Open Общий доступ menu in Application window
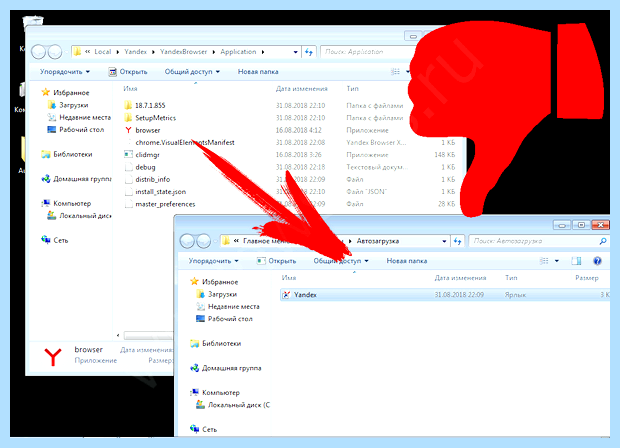The height and width of the screenshot is (448, 620). coord(192,72)
